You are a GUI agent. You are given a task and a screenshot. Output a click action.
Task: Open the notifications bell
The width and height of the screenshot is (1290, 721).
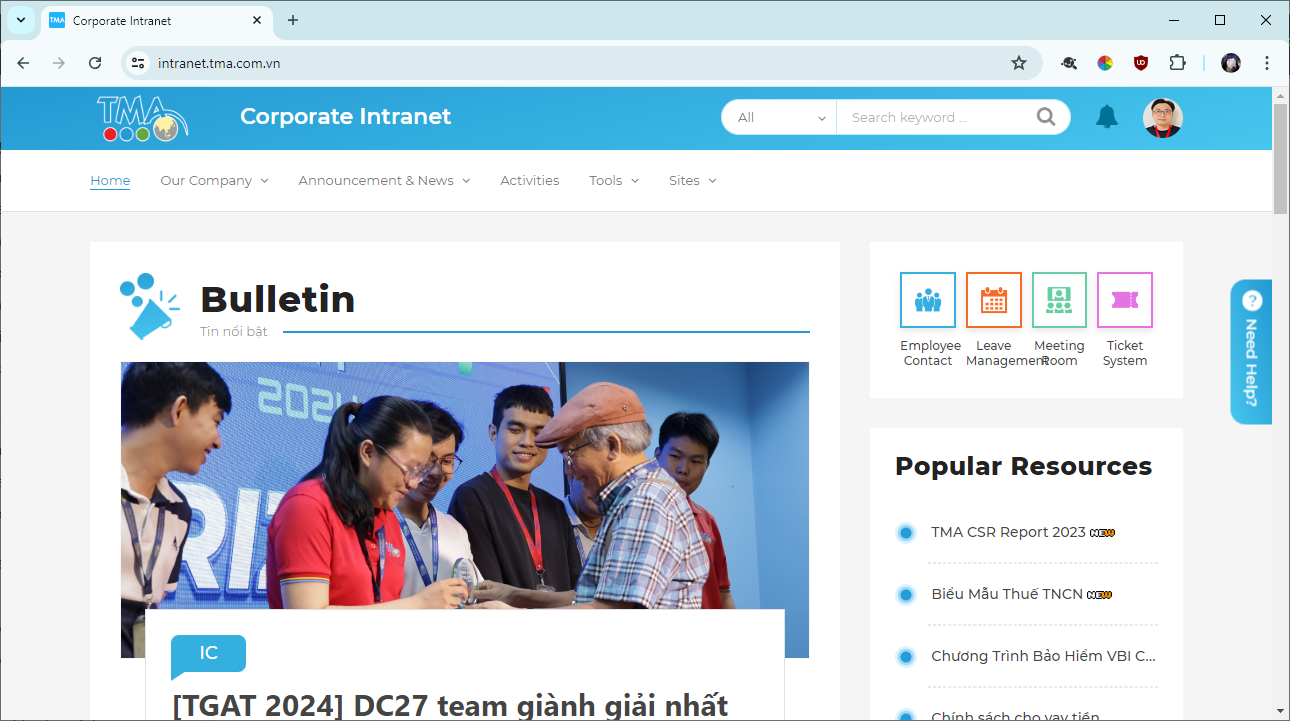tap(1106, 117)
